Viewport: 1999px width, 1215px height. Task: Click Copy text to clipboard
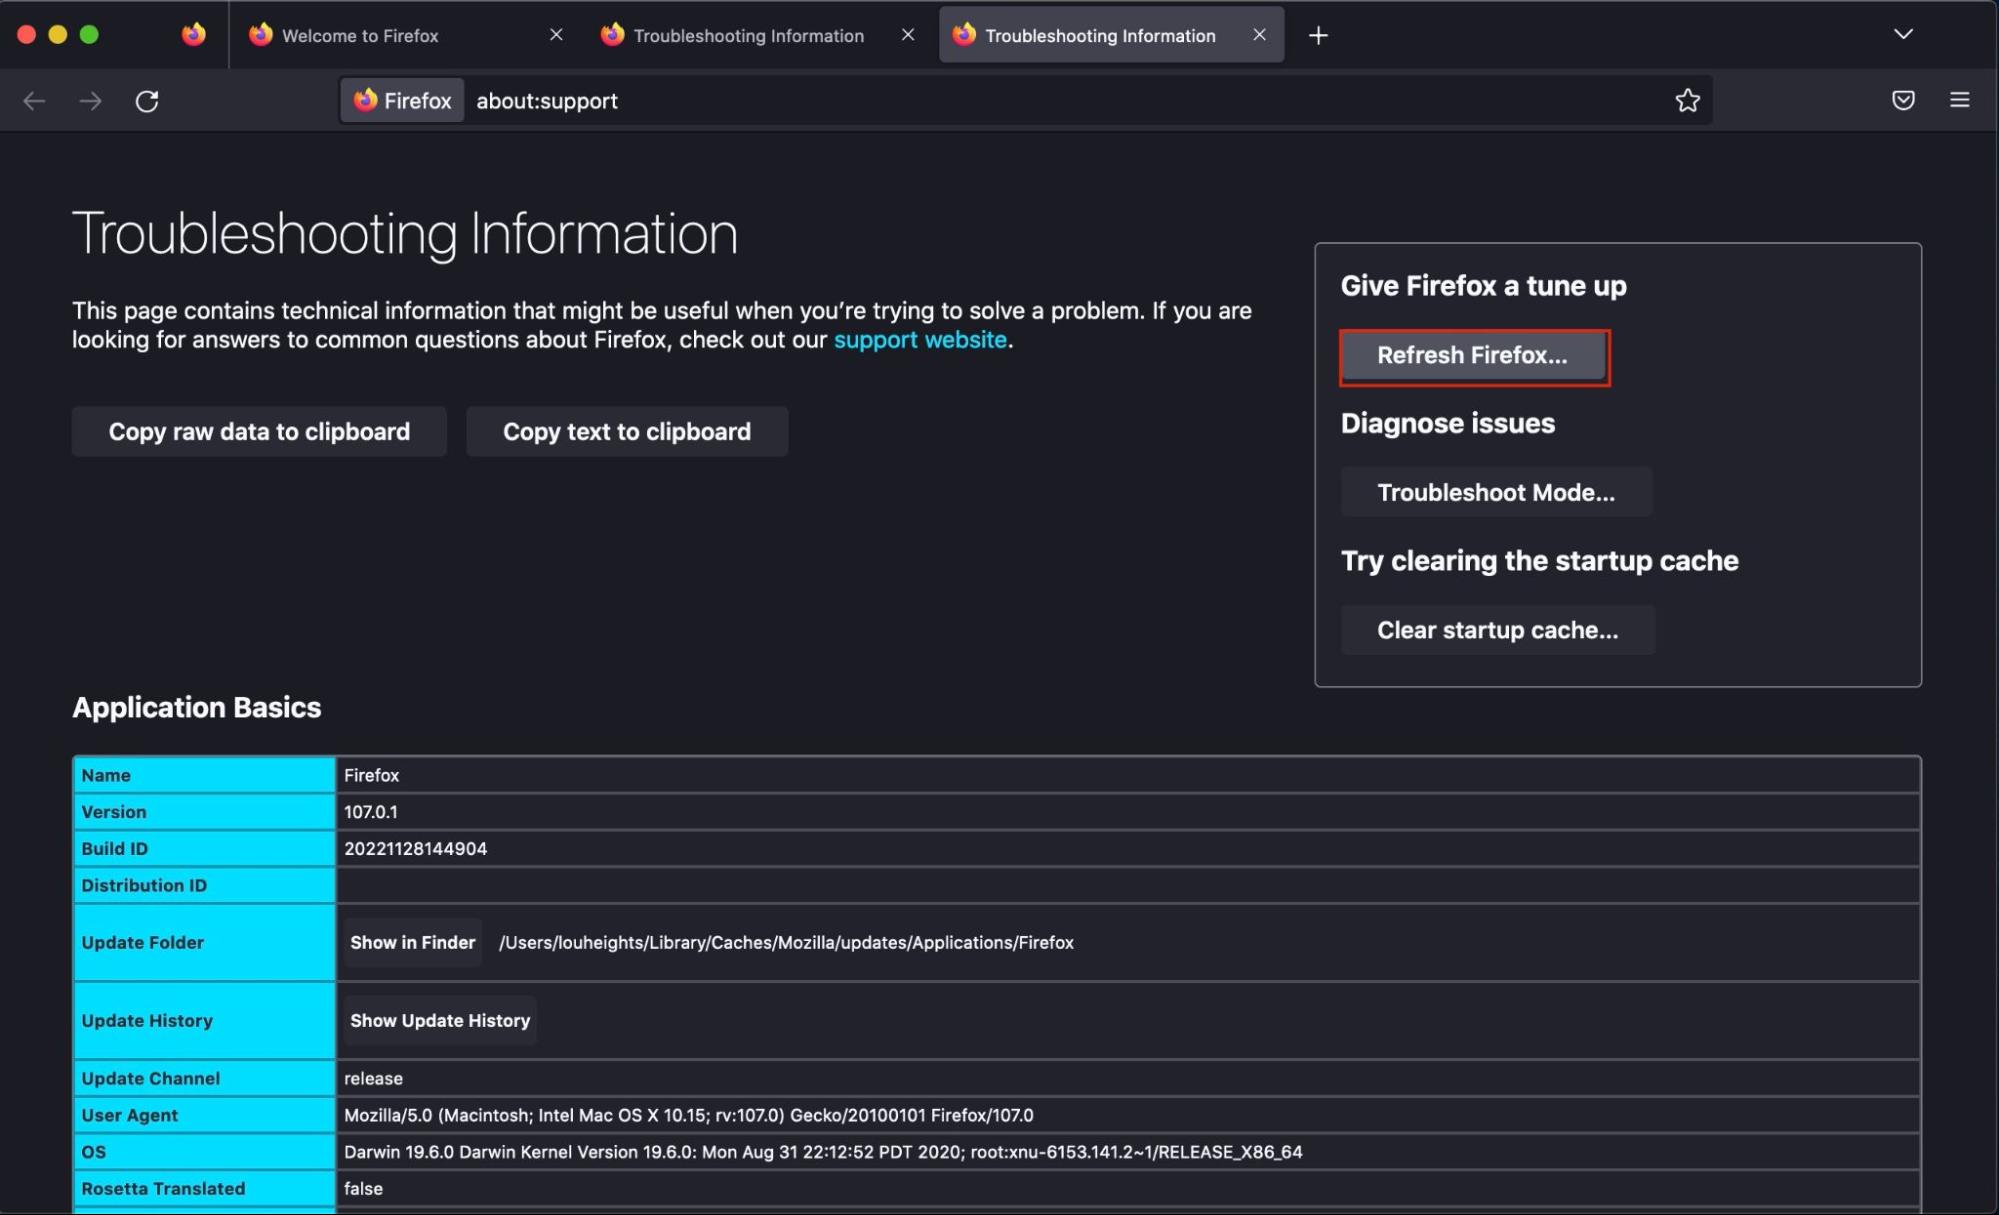[627, 431]
